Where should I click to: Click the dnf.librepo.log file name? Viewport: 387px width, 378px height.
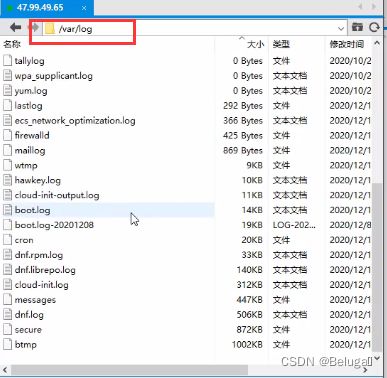[x=45, y=270]
